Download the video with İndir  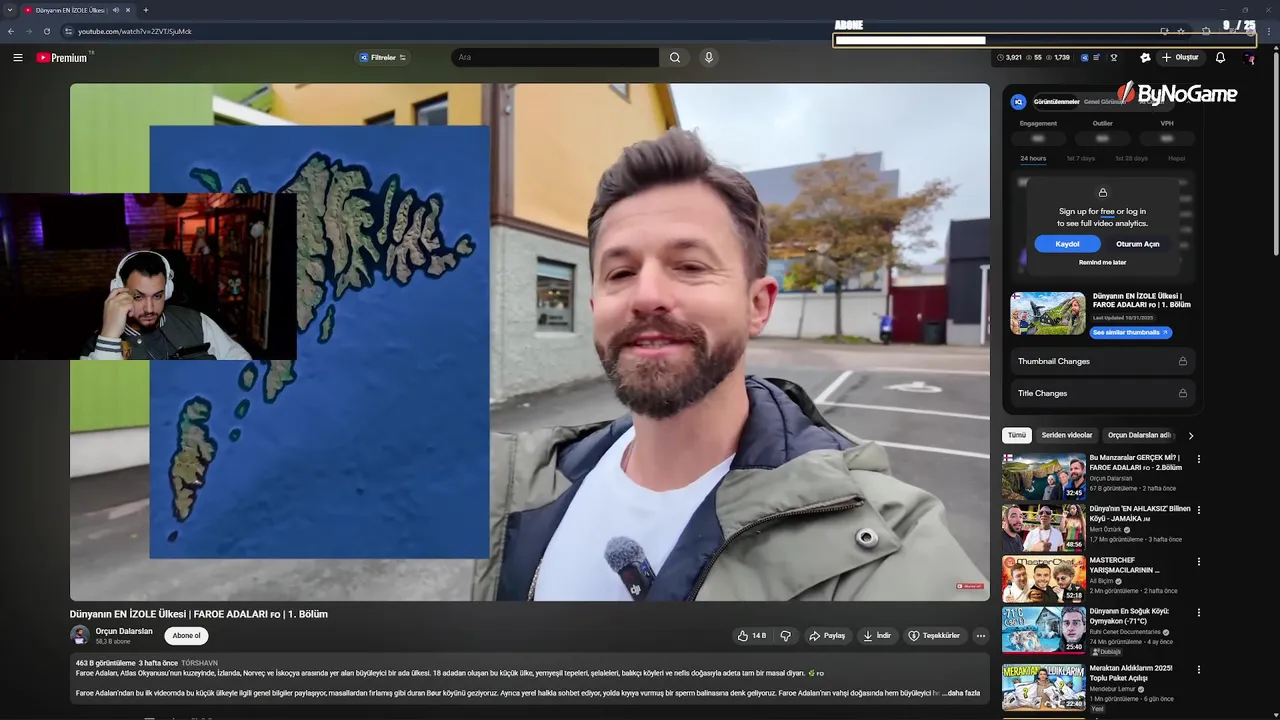[x=877, y=635]
